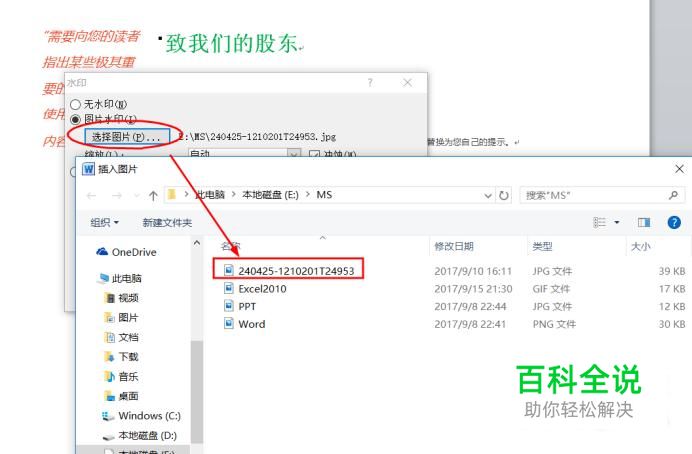Open 音乐 music folder in navigation pane
The image size is (692, 454).
click(x=121, y=376)
